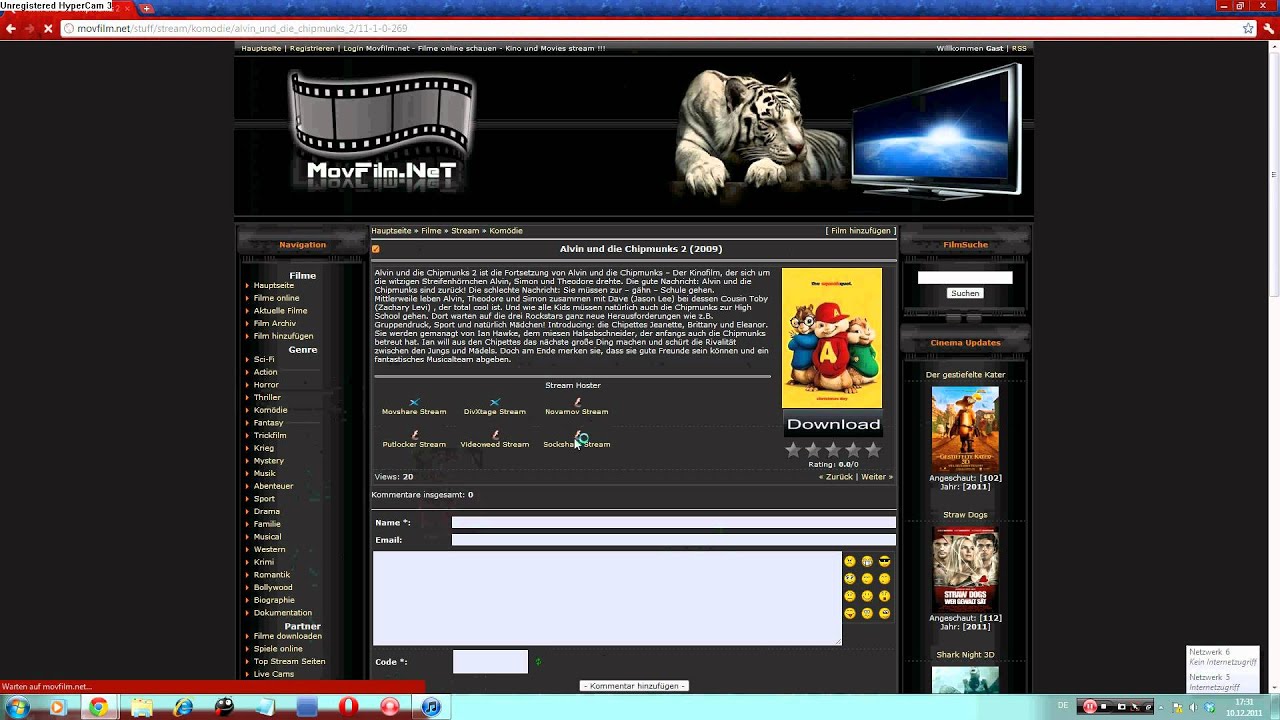This screenshot has width=1280, height=720.
Task: Open Internet Explorer from the taskbar
Action: click(183, 707)
